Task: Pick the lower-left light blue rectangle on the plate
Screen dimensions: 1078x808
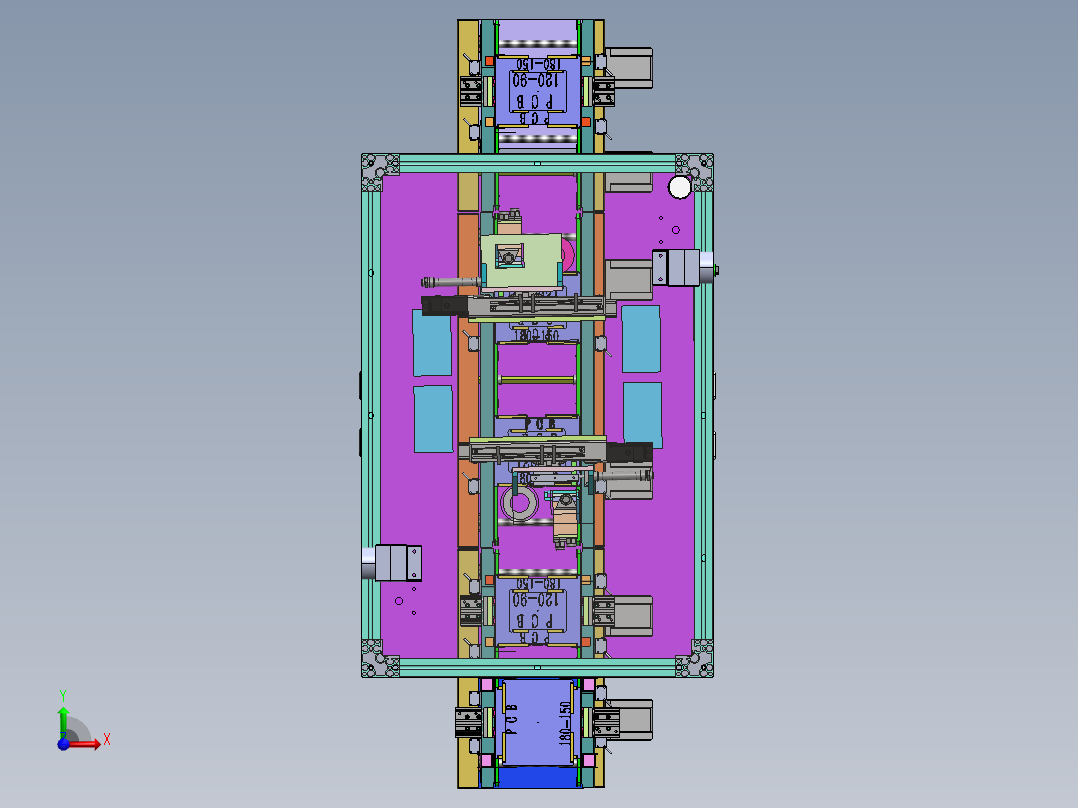Action: pos(433,419)
